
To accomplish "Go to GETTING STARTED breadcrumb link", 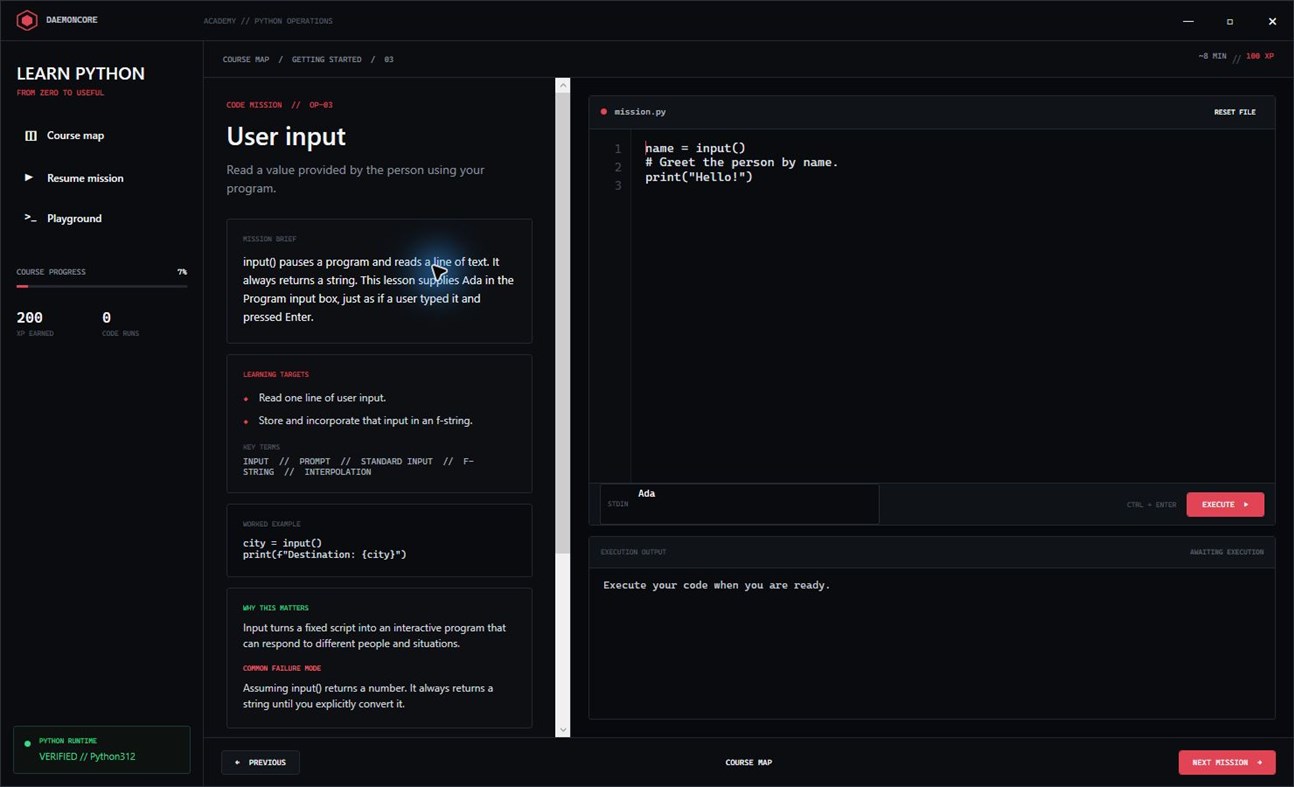I will coord(327,59).
